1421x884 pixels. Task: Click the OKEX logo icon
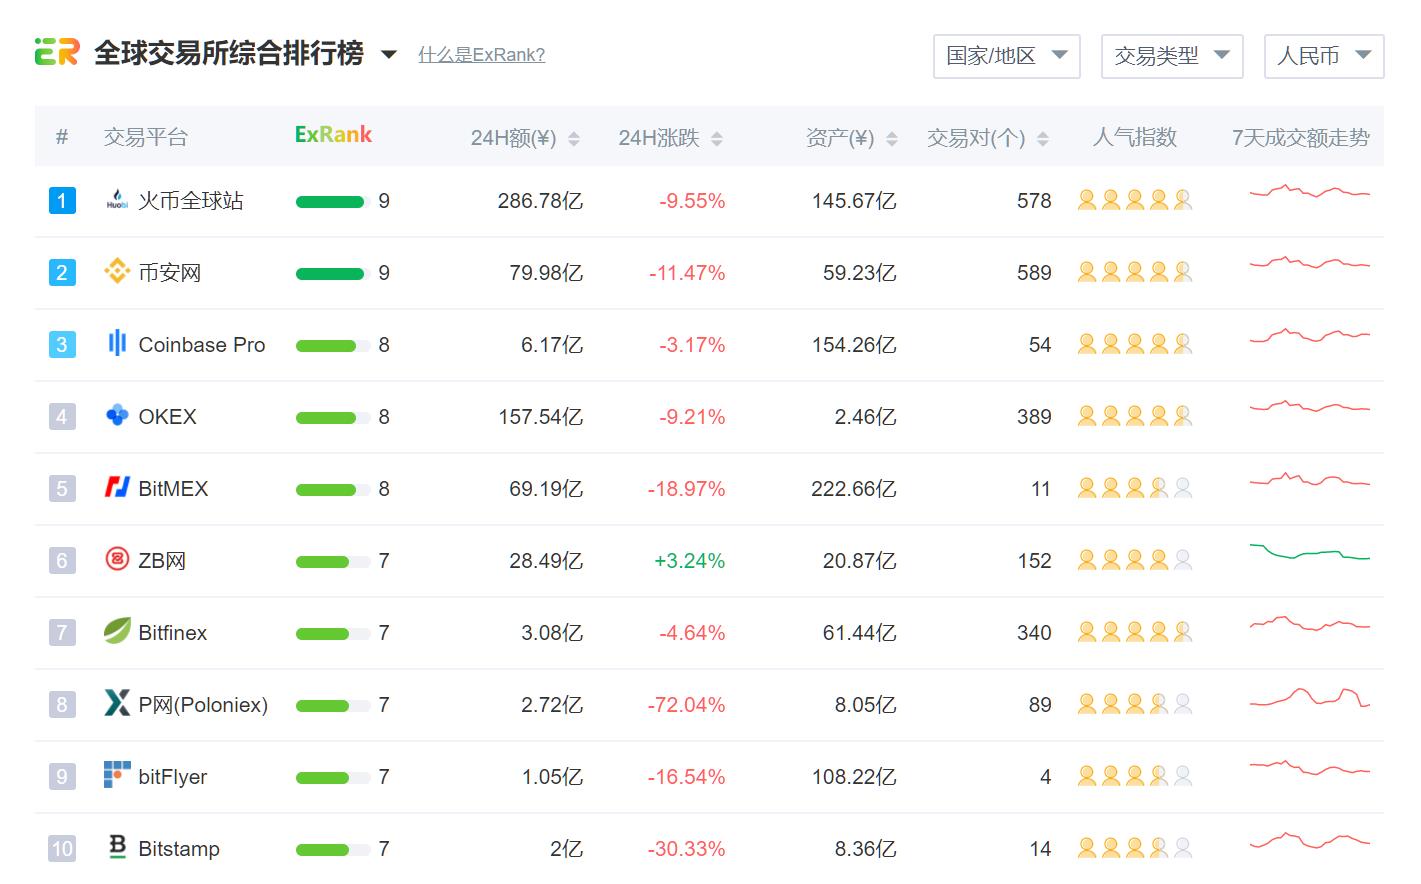pos(117,415)
